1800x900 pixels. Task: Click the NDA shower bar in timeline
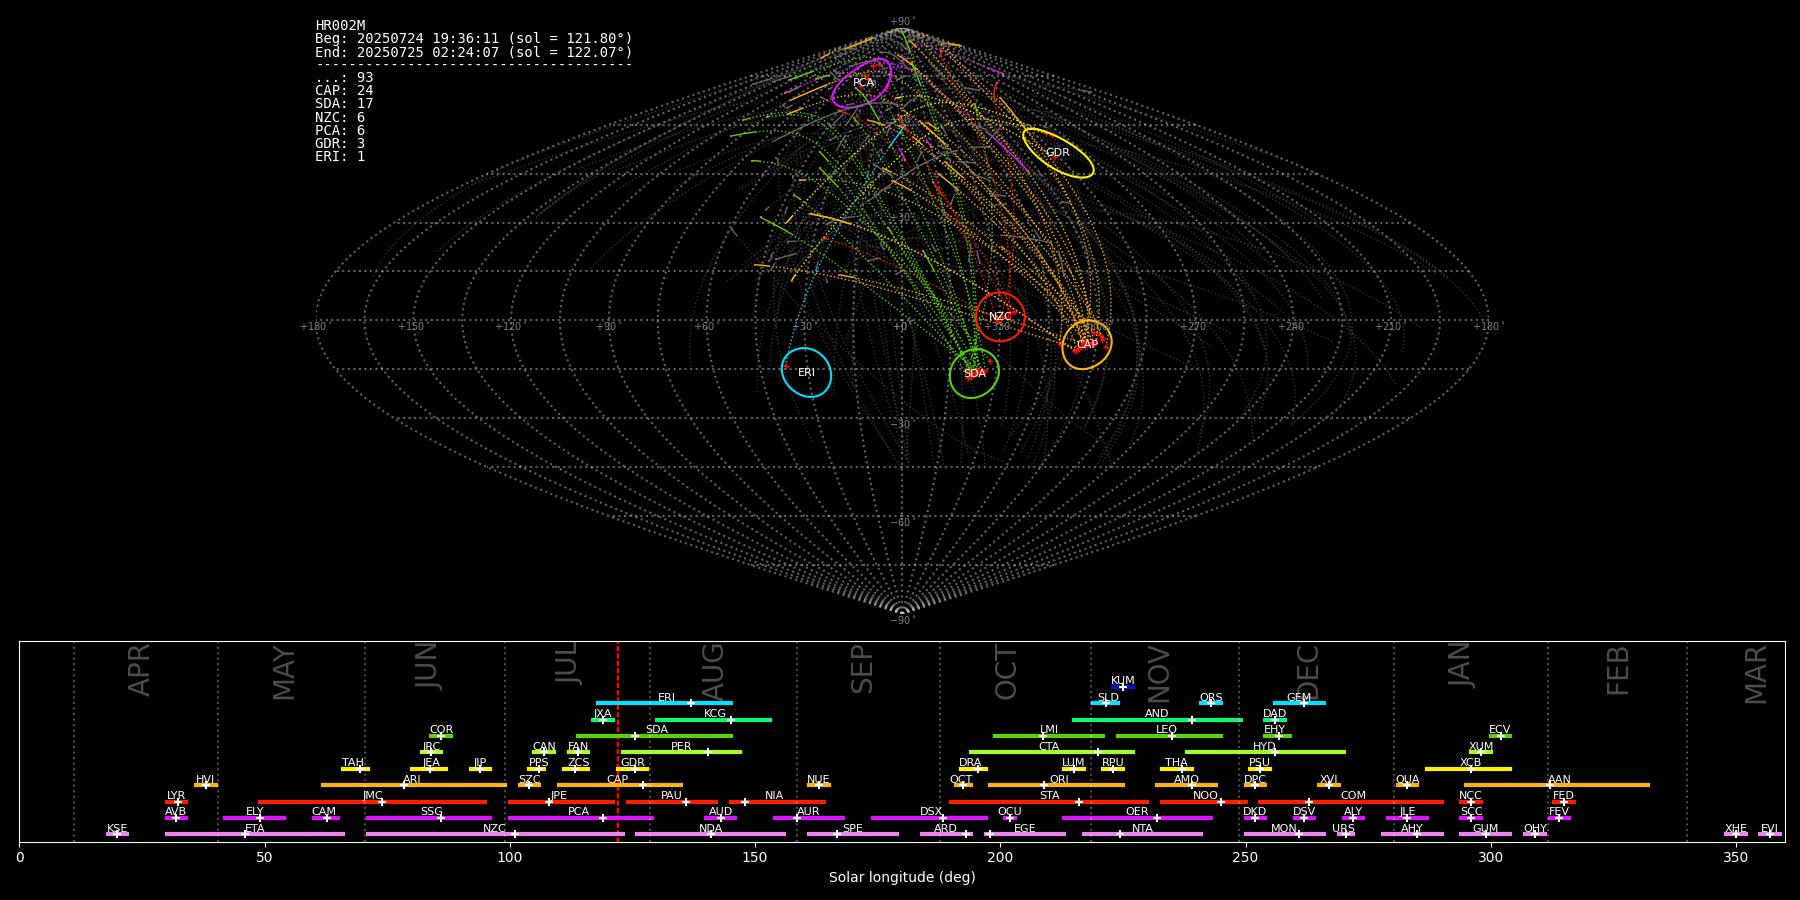coord(710,834)
